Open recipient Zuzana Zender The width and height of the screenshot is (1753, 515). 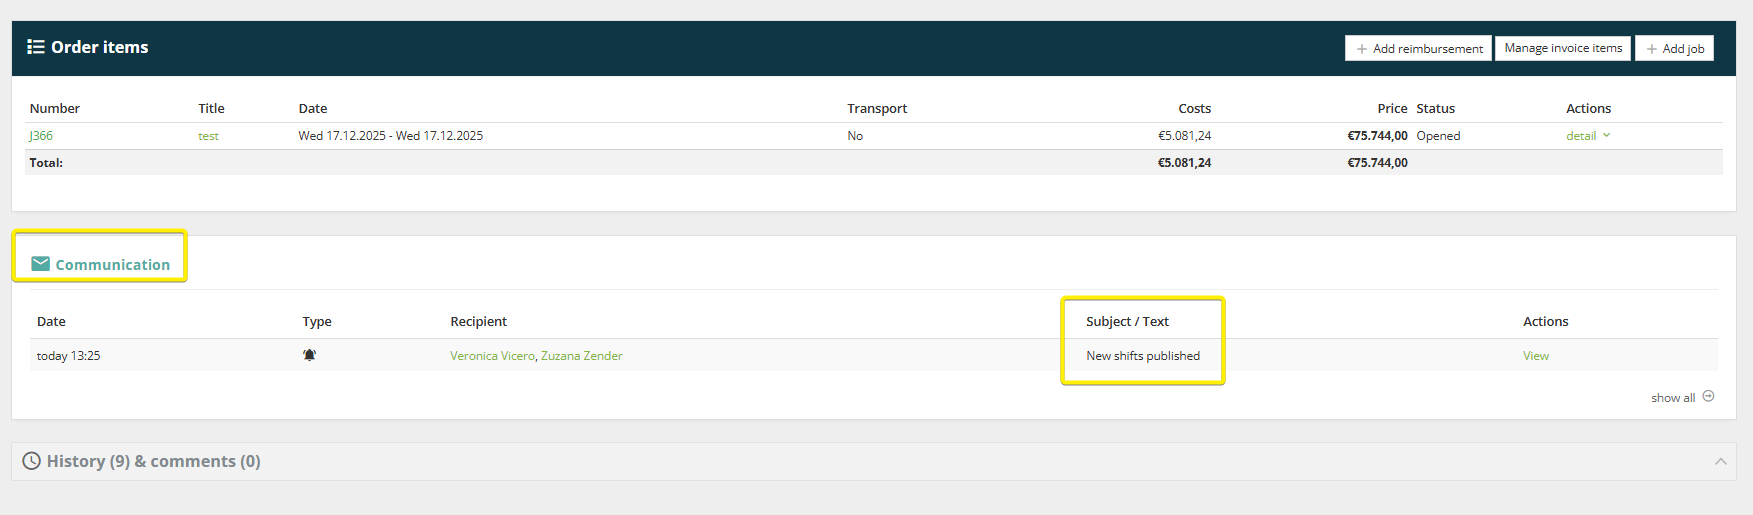[582, 356]
